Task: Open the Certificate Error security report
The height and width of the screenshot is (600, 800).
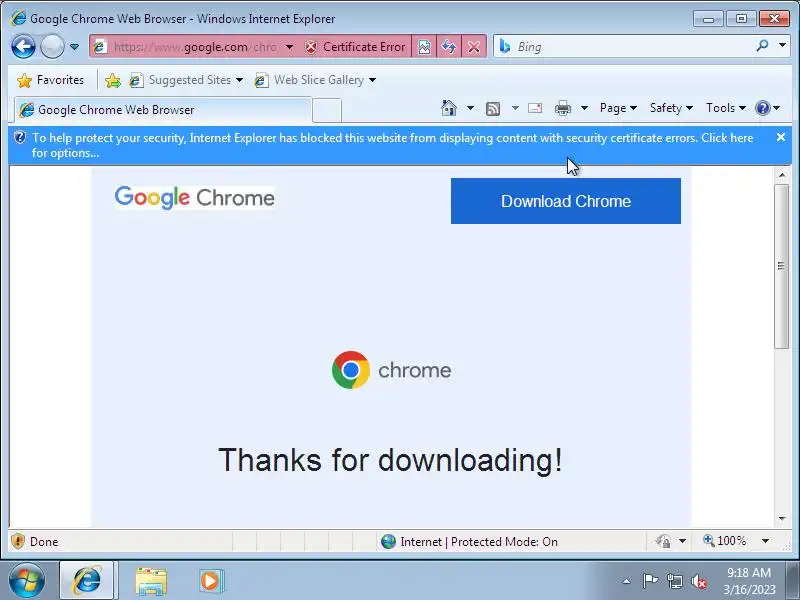Action: pos(355,47)
